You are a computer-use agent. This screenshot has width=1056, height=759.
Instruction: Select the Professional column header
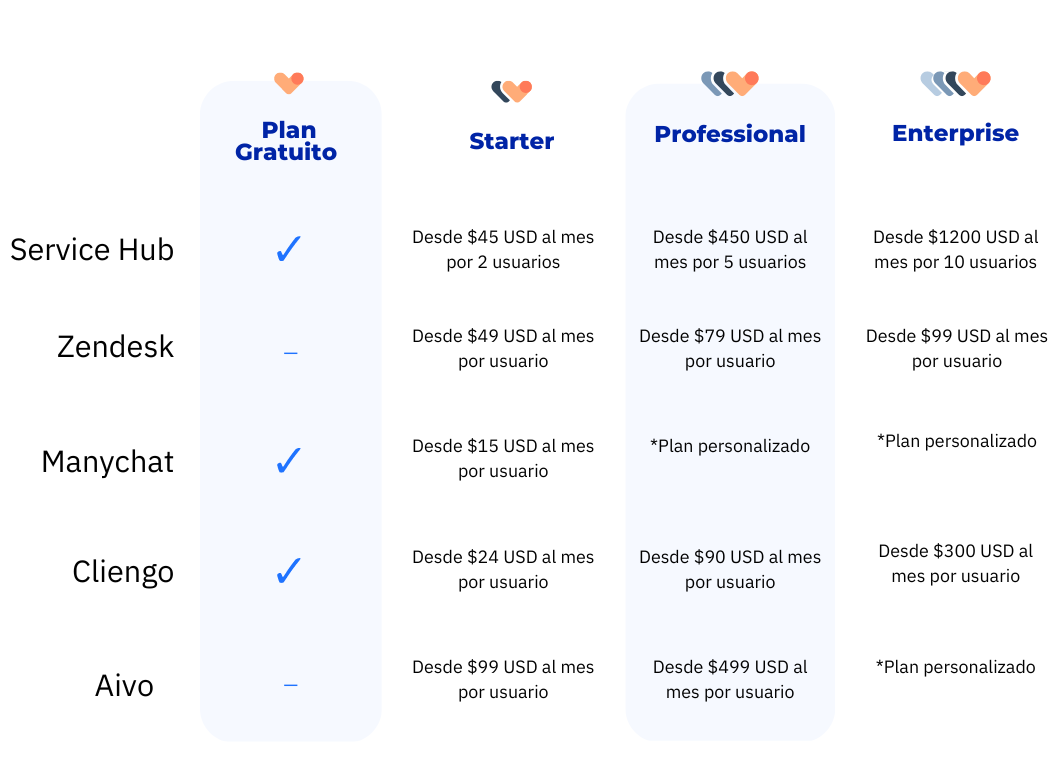point(730,134)
